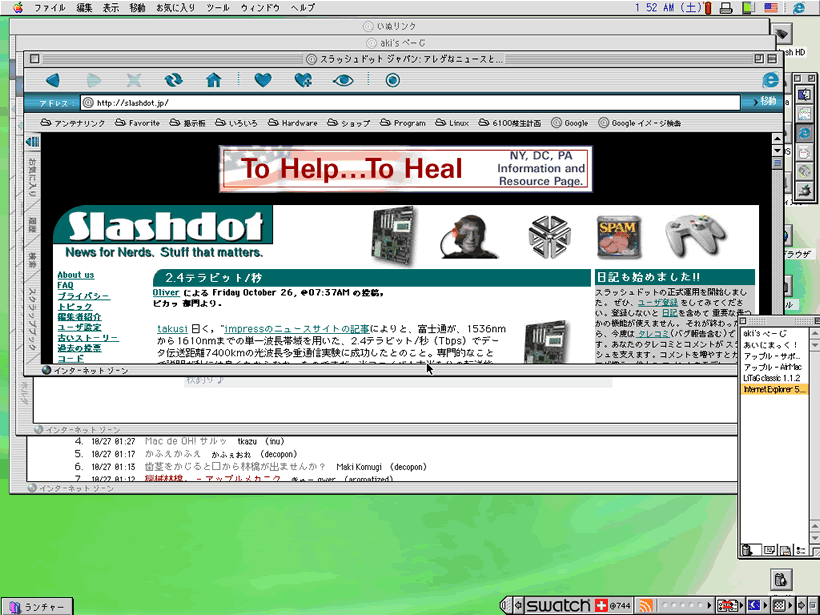Collapse the control strip with its left end tab
The image size is (820, 615).
506,606
